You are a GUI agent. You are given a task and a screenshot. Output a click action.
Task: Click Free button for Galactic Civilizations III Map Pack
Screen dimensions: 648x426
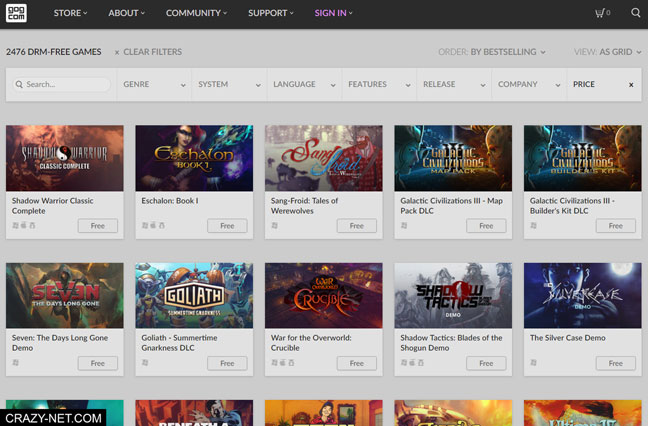coord(486,226)
